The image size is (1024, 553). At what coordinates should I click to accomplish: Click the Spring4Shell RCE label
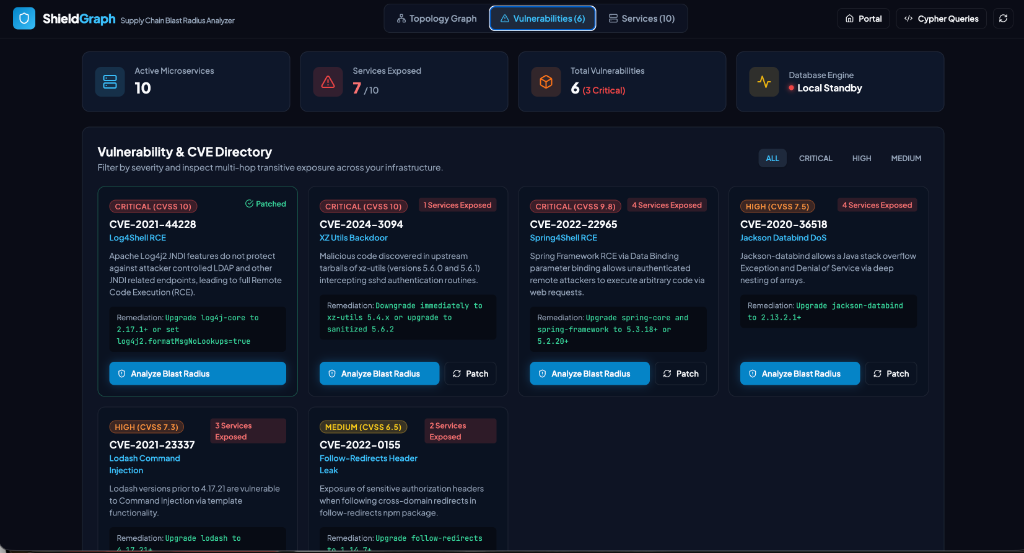click(564, 238)
